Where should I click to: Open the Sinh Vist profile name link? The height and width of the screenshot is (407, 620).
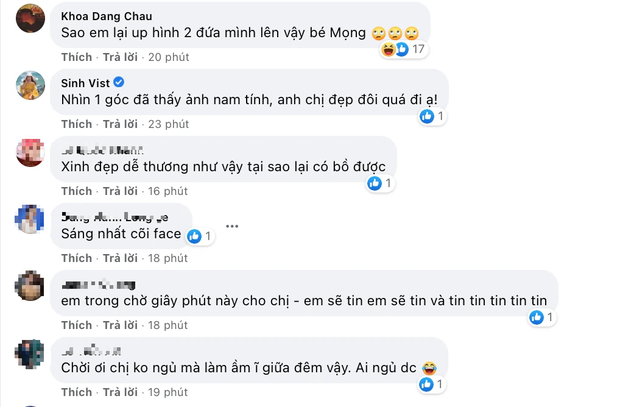pos(84,82)
